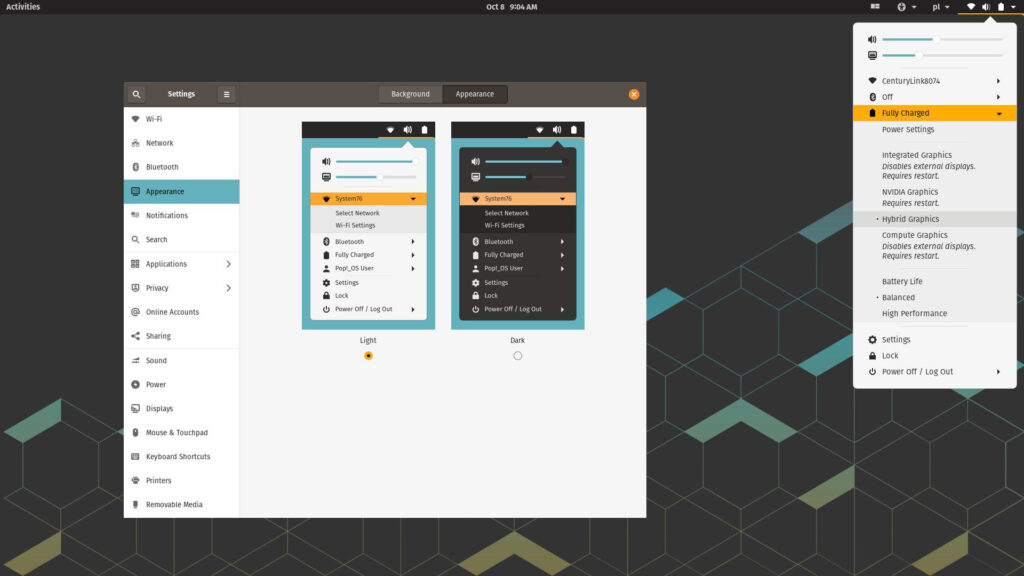
Task: Open Wi-Fi settings in the sidebar
Action: [182, 119]
